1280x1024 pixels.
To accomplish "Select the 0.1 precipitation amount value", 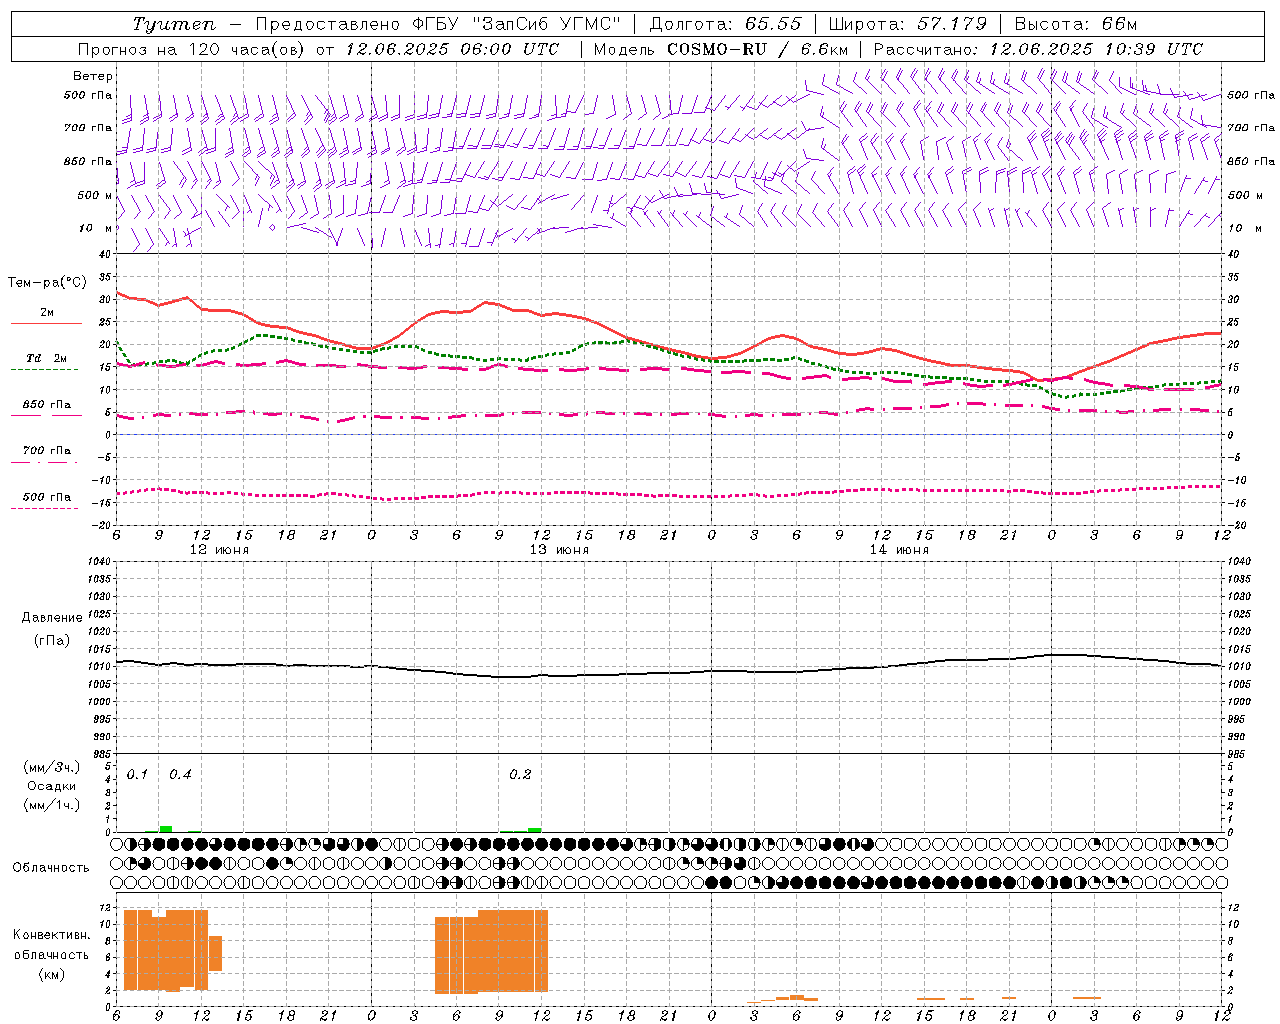I will point(137,775).
